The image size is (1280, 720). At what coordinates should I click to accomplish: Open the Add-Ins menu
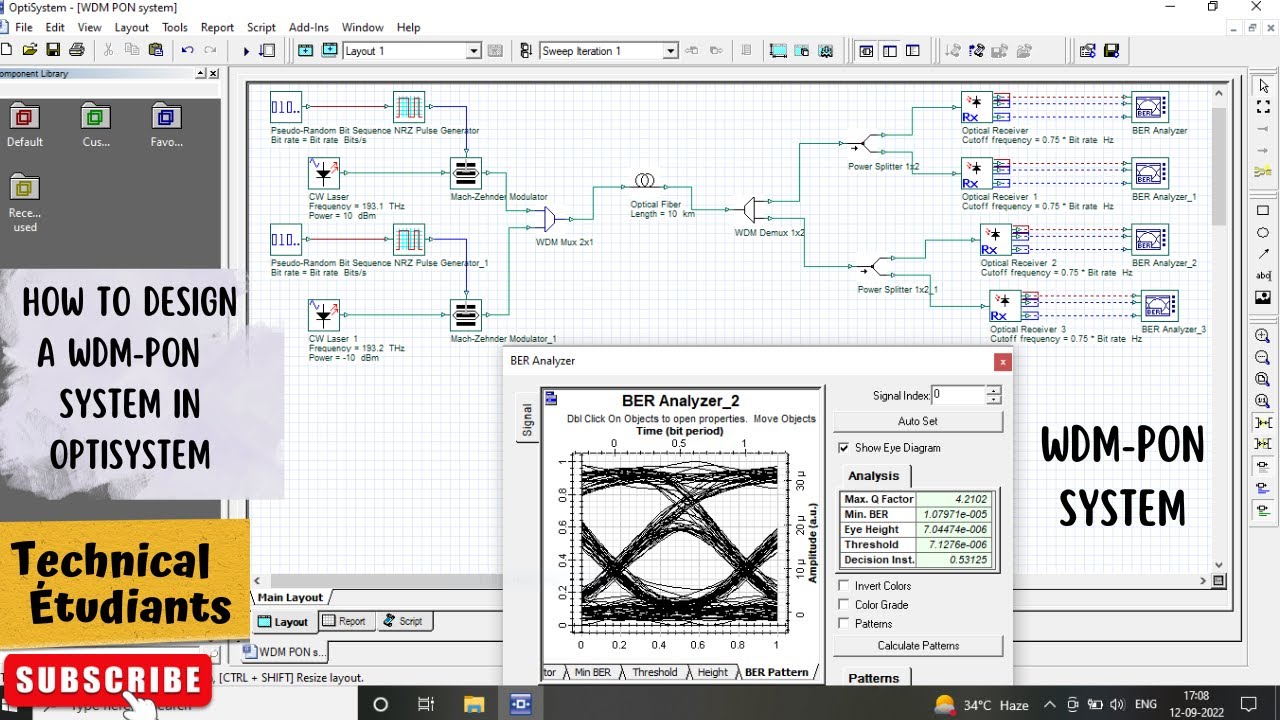point(309,28)
